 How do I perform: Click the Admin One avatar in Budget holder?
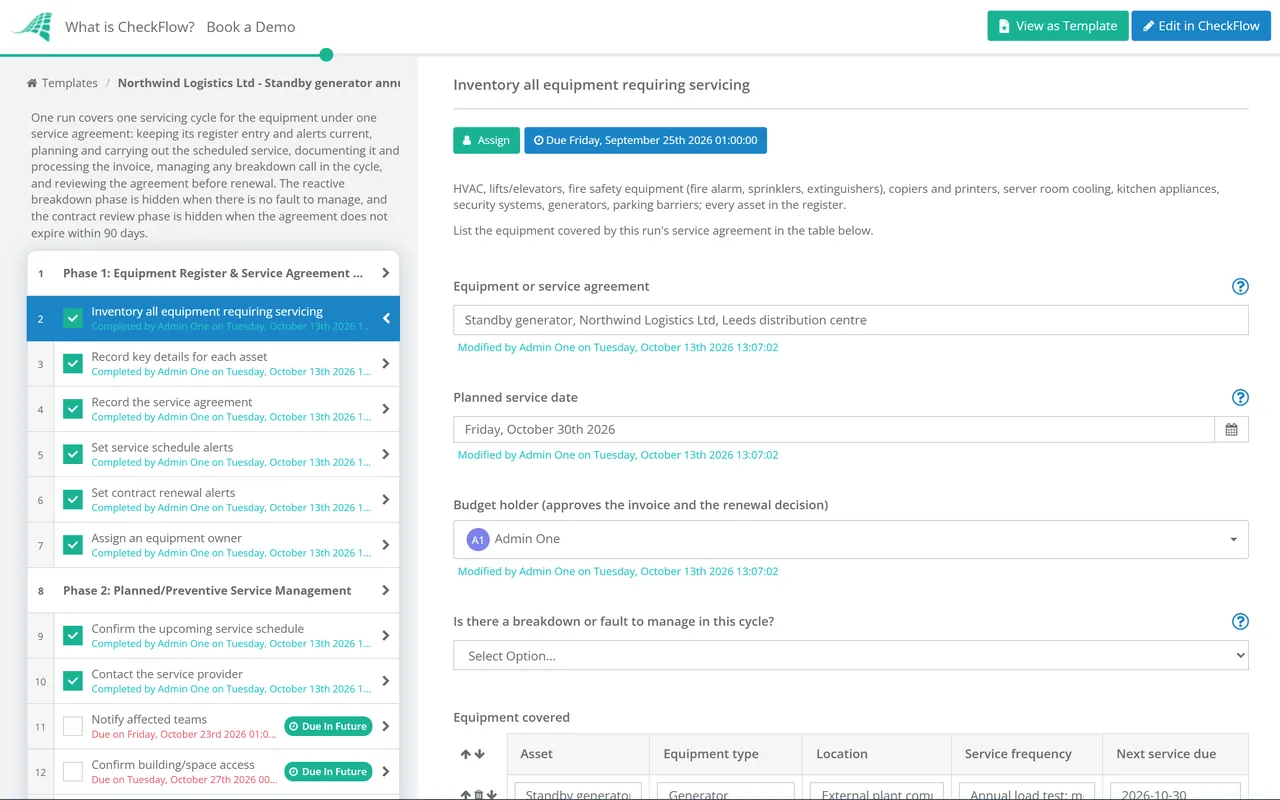tap(478, 539)
